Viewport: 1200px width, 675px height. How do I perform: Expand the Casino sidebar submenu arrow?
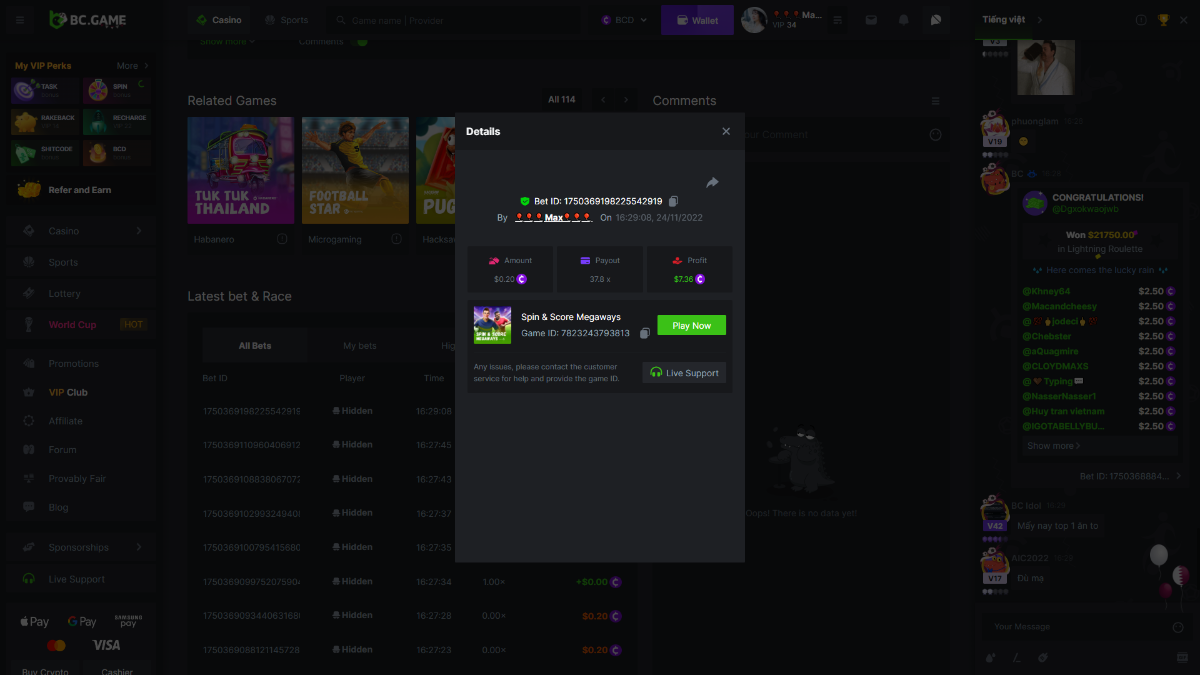click(x=139, y=231)
